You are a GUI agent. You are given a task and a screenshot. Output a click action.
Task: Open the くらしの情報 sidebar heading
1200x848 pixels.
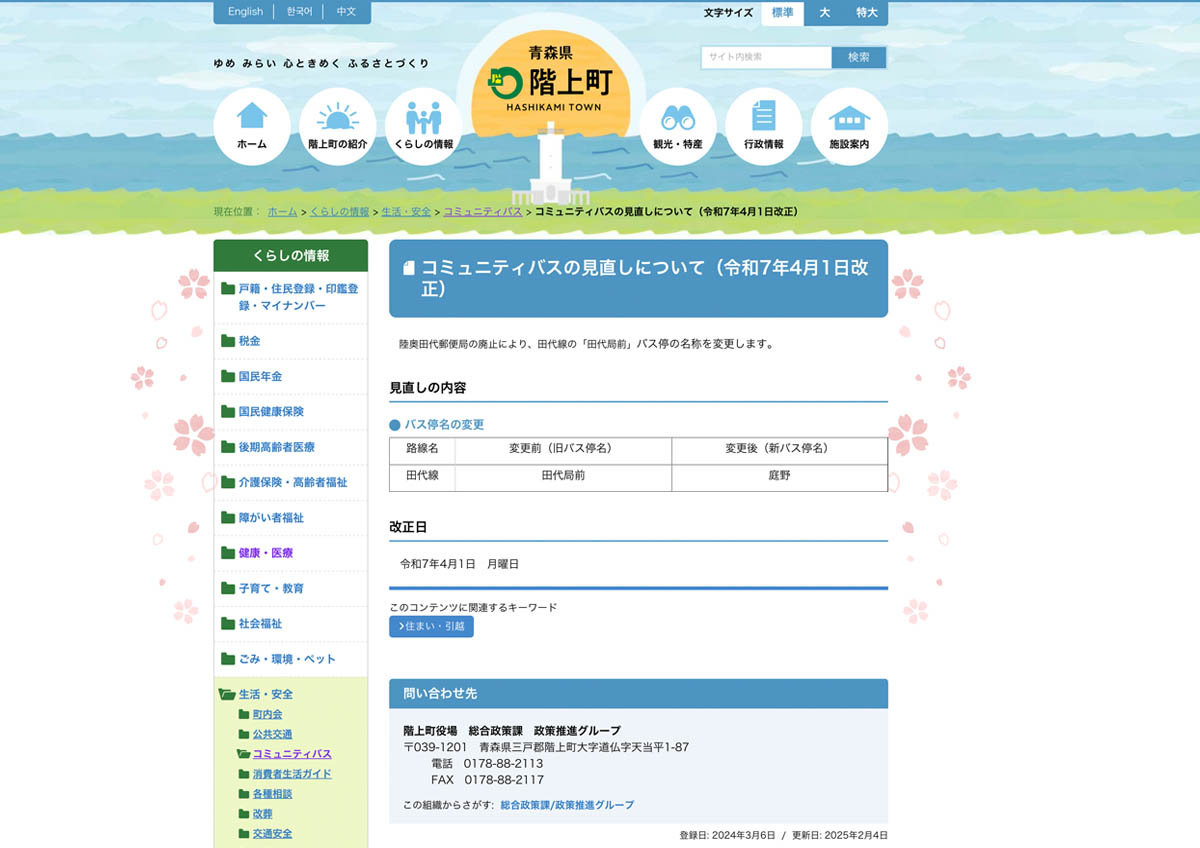coord(291,256)
